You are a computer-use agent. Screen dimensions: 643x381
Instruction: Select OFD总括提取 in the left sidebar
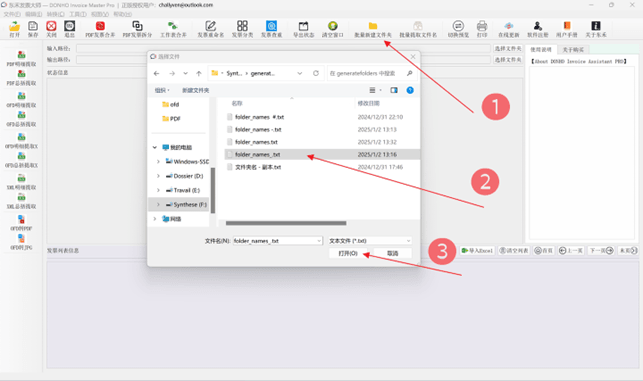click(21, 119)
